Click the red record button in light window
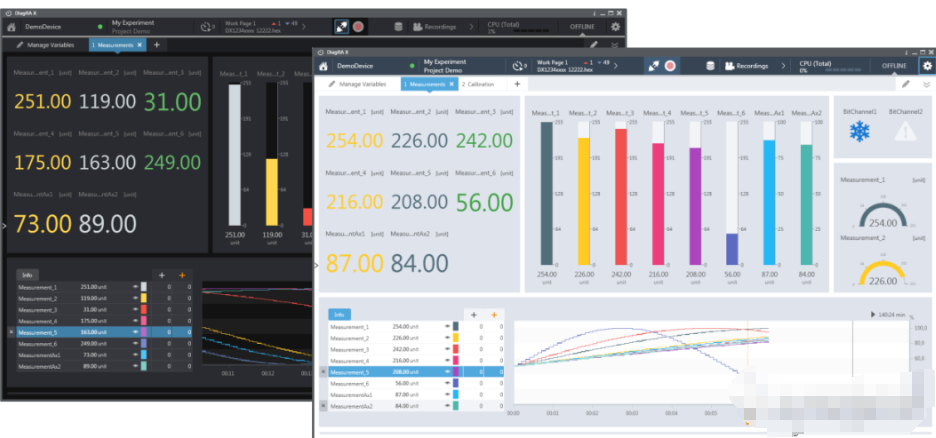This screenshot has height=438, width=936. (x=671, y=65)
